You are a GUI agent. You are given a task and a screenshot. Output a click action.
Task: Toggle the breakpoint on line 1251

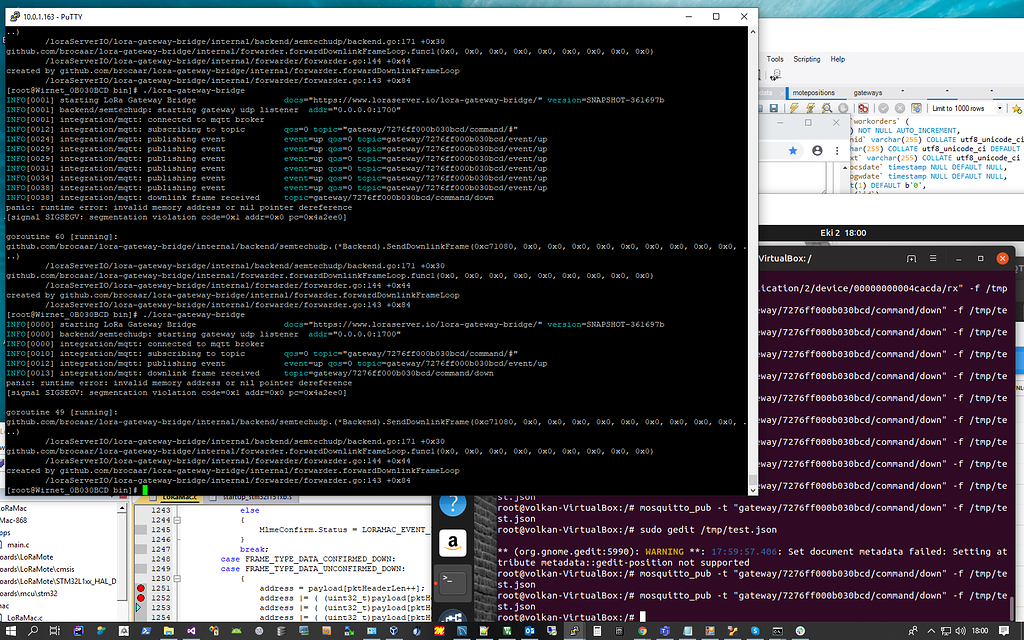pos(140,588)
